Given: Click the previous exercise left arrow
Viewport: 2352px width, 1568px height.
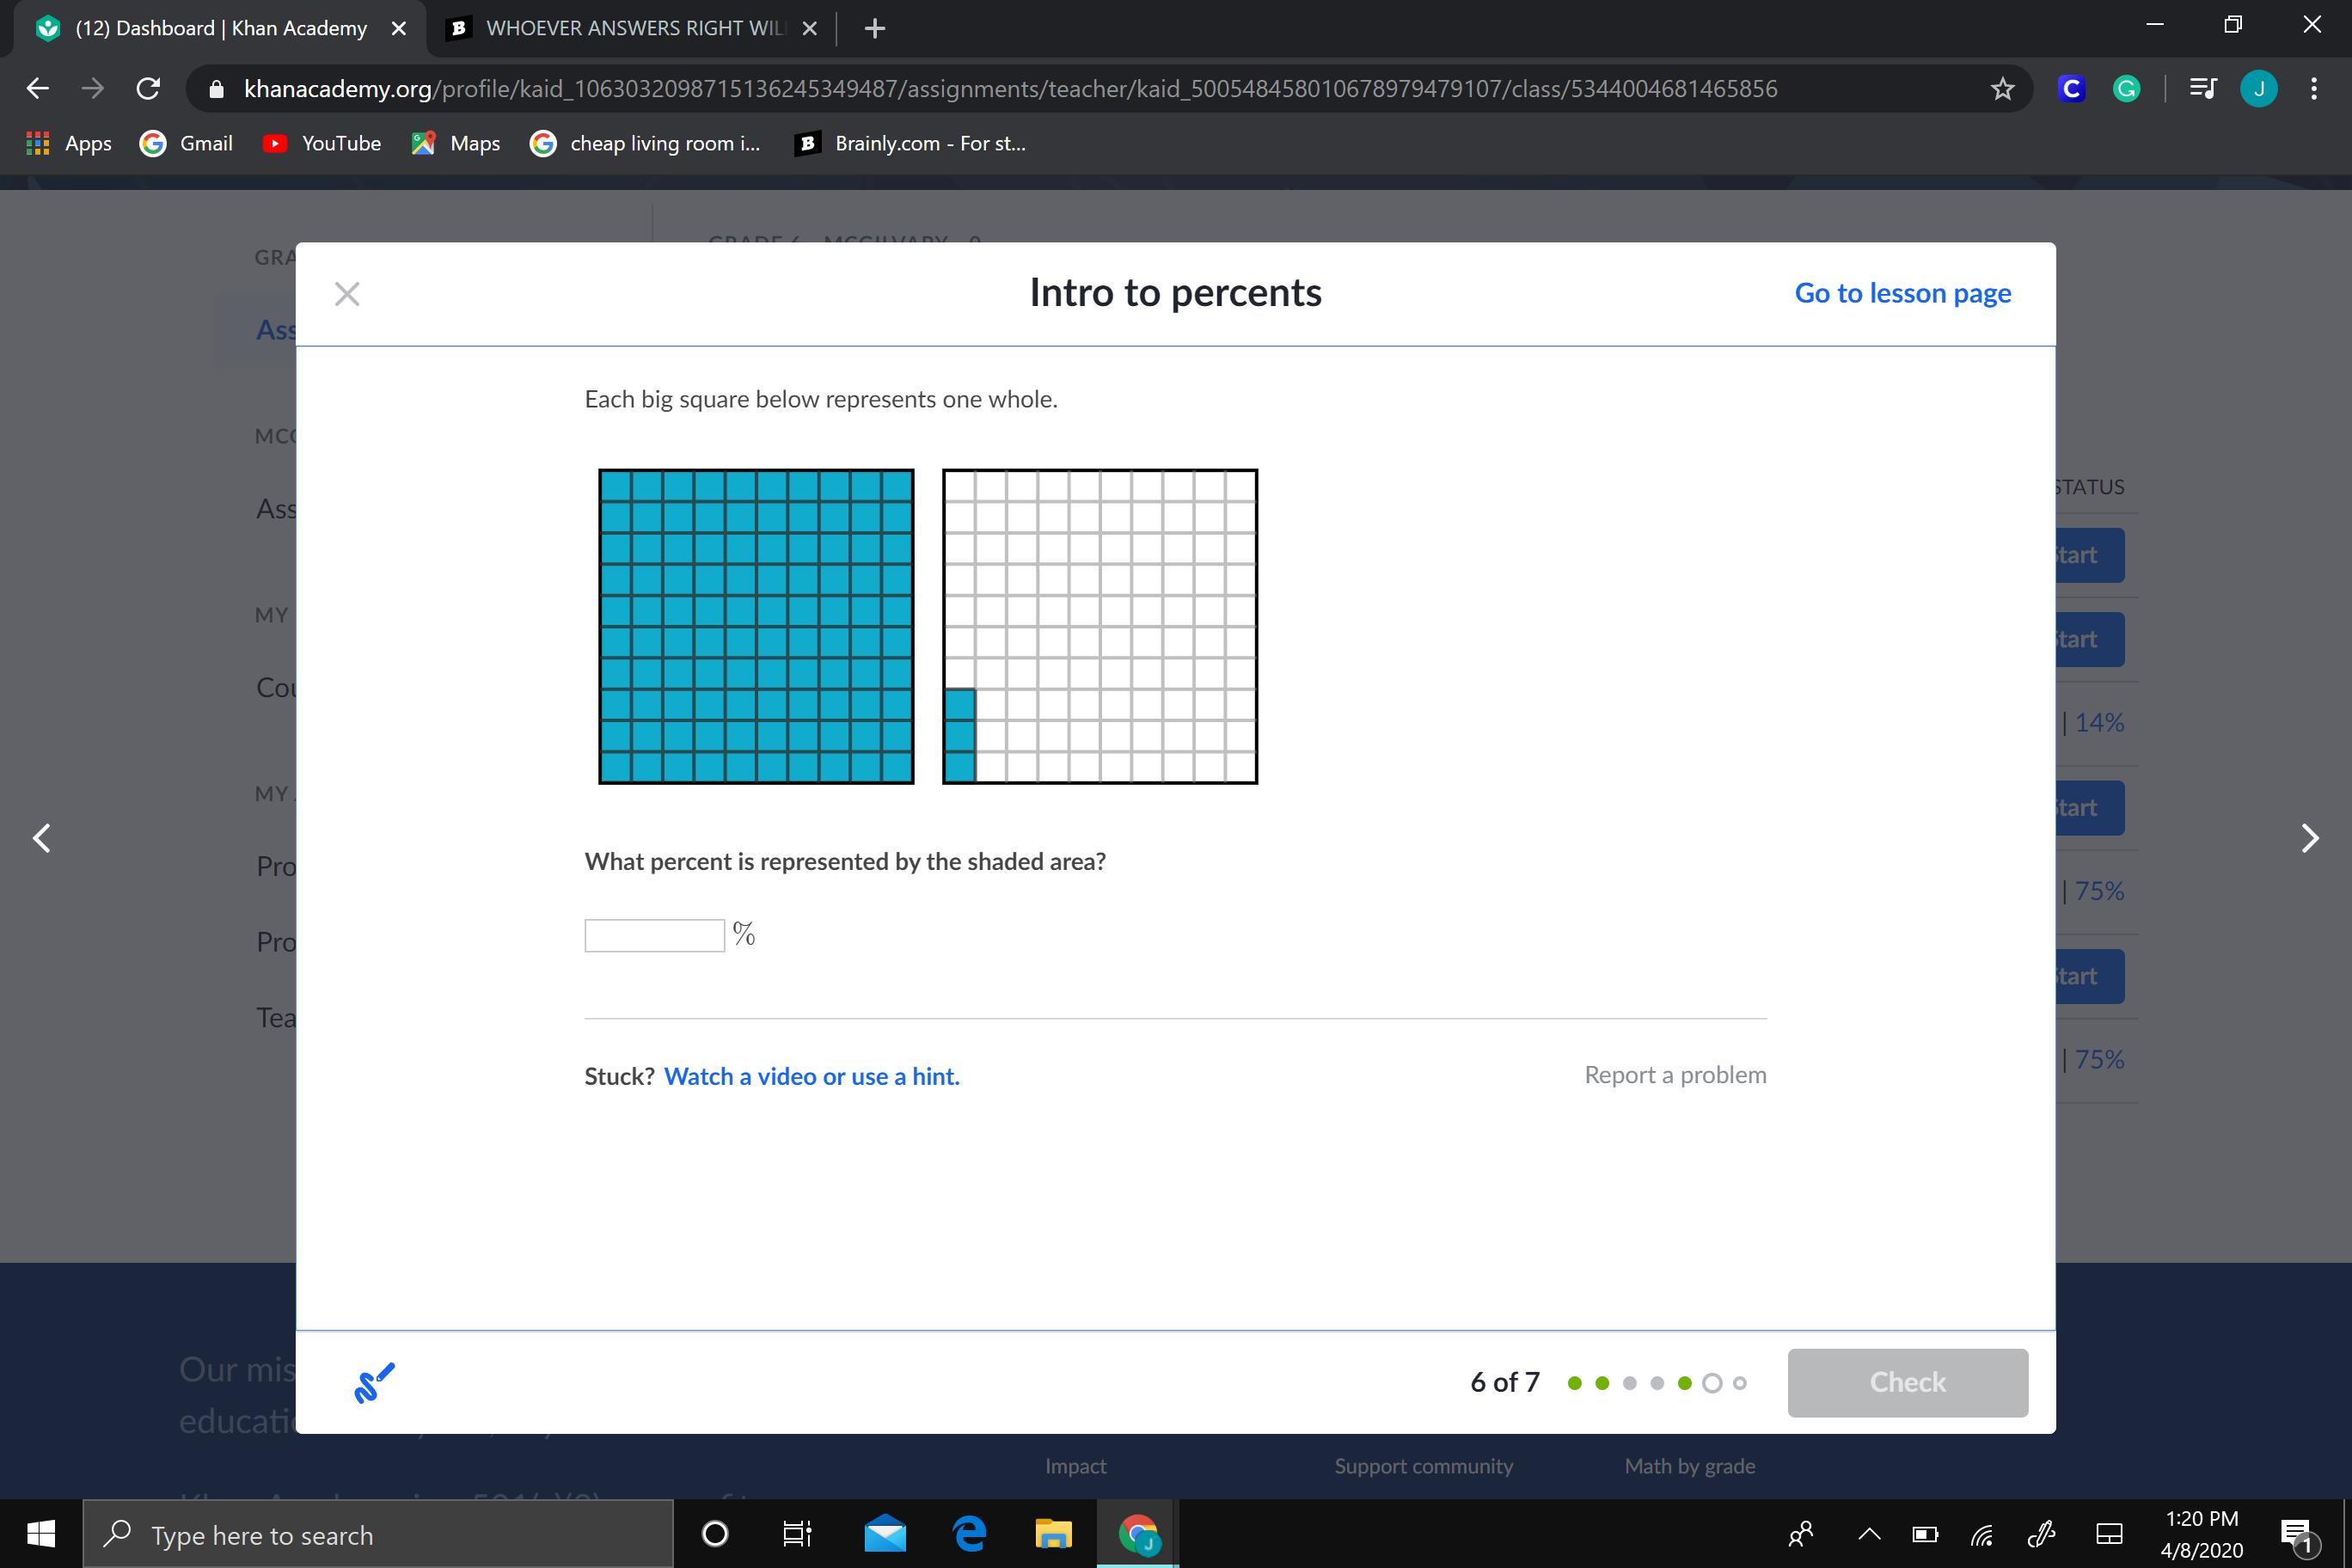Looking at the screenshot, I should (42, 838).
